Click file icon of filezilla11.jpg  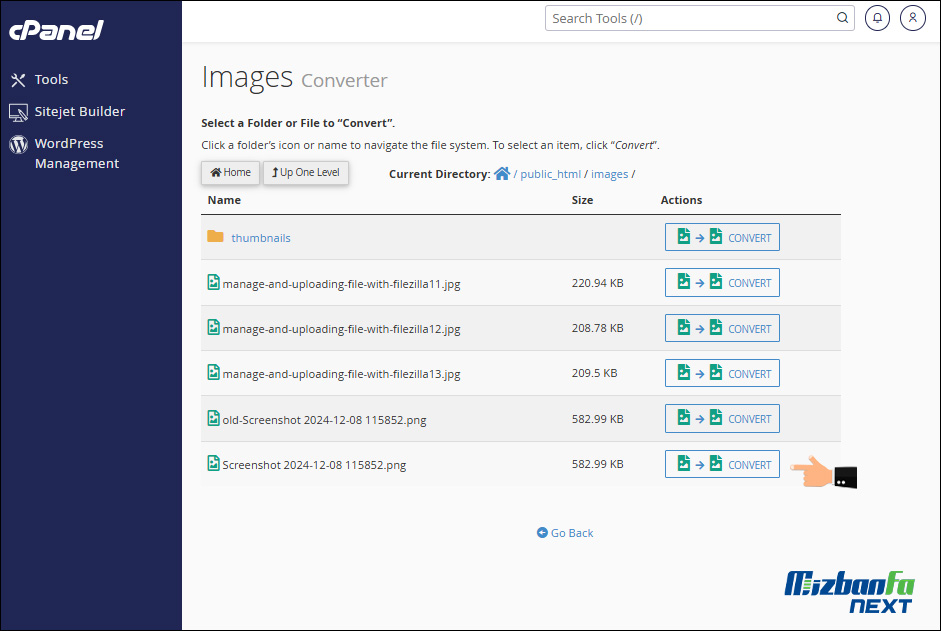[x=213, y=282]
